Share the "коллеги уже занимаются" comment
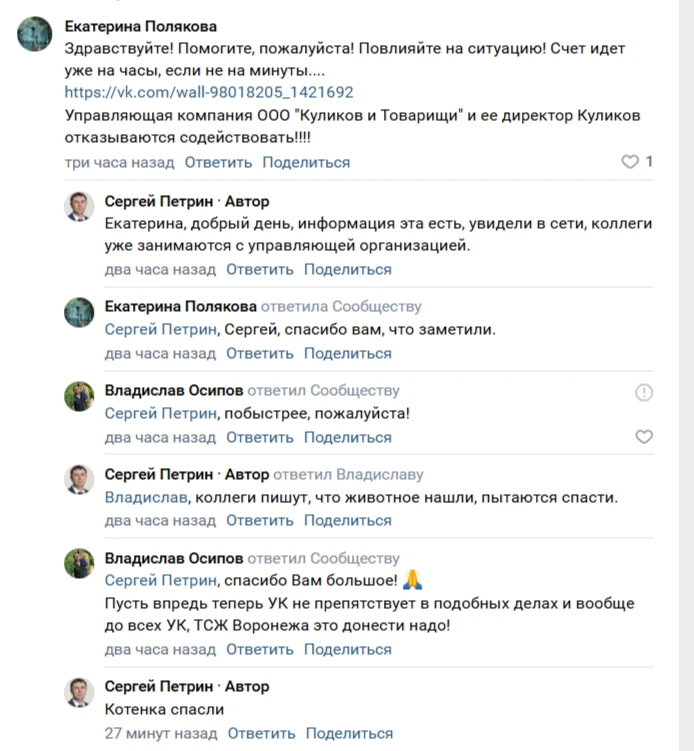Image resolution: width=694 pixels, height=751 pixels. [348, 269]
